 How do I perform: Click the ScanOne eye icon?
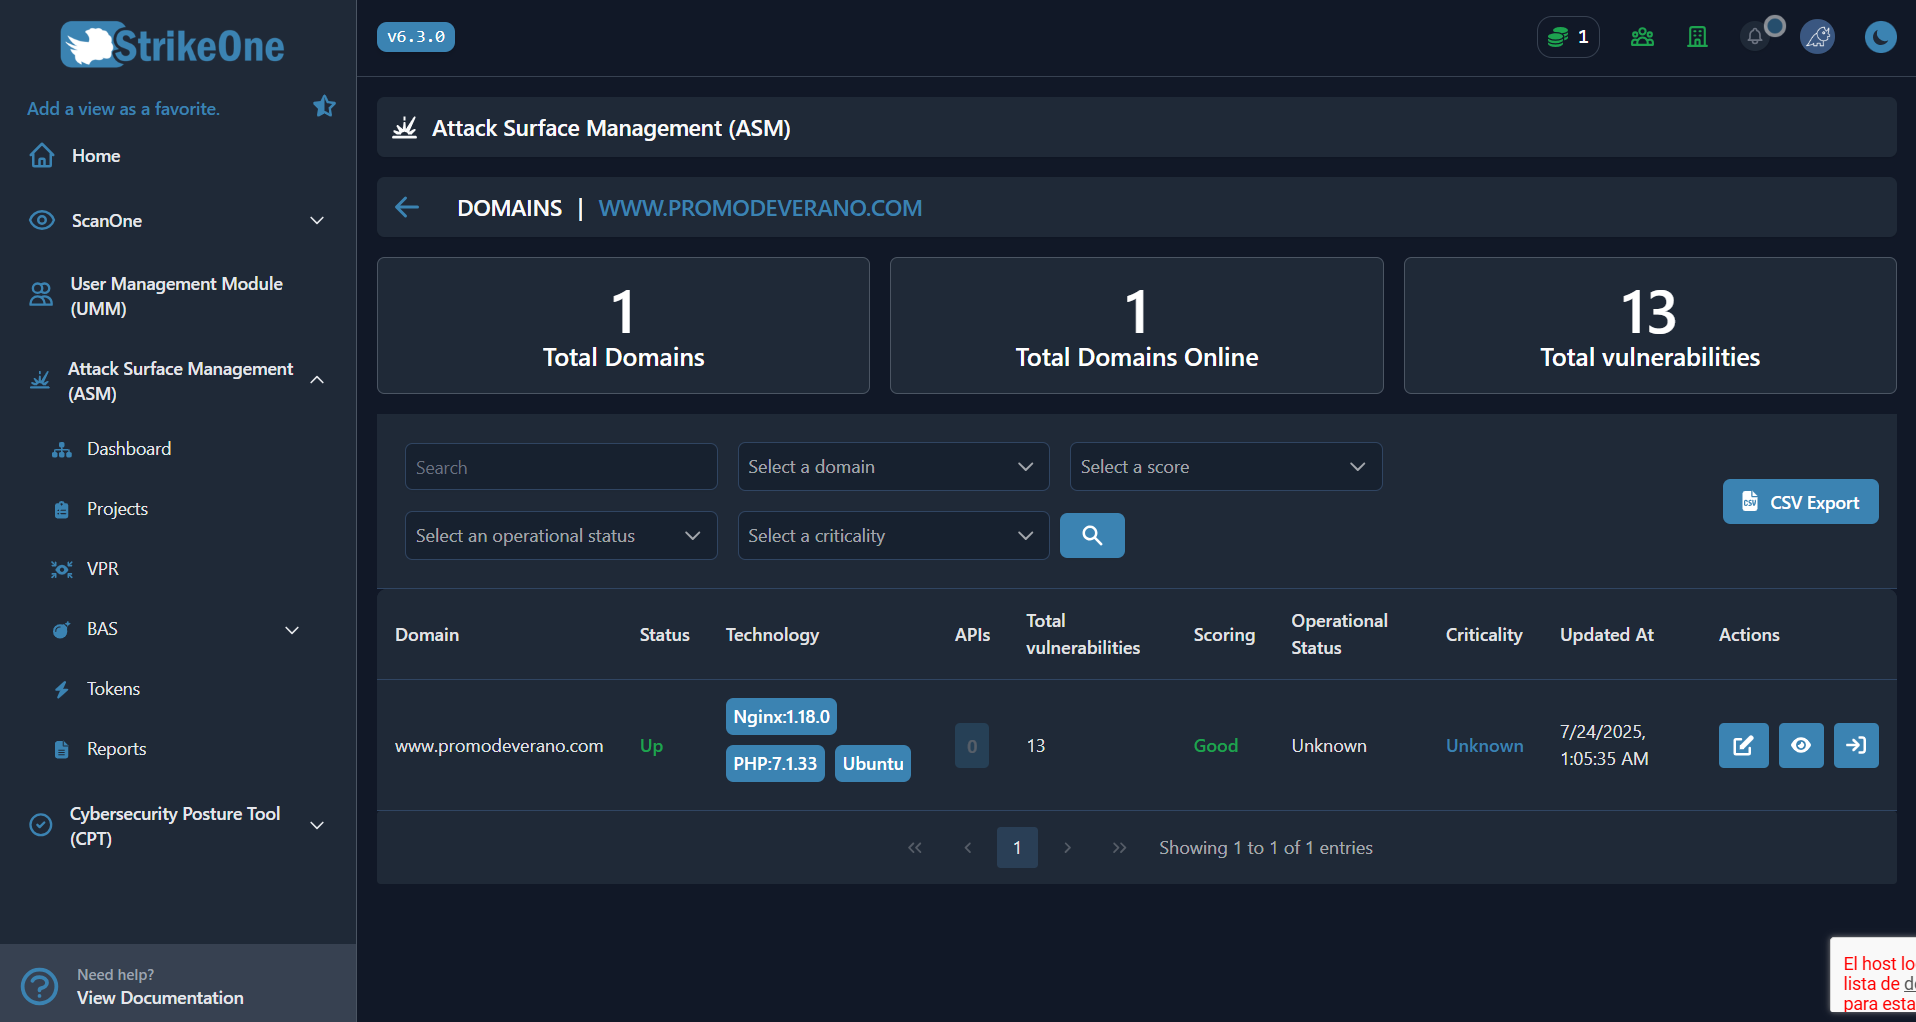pos(41,220)
